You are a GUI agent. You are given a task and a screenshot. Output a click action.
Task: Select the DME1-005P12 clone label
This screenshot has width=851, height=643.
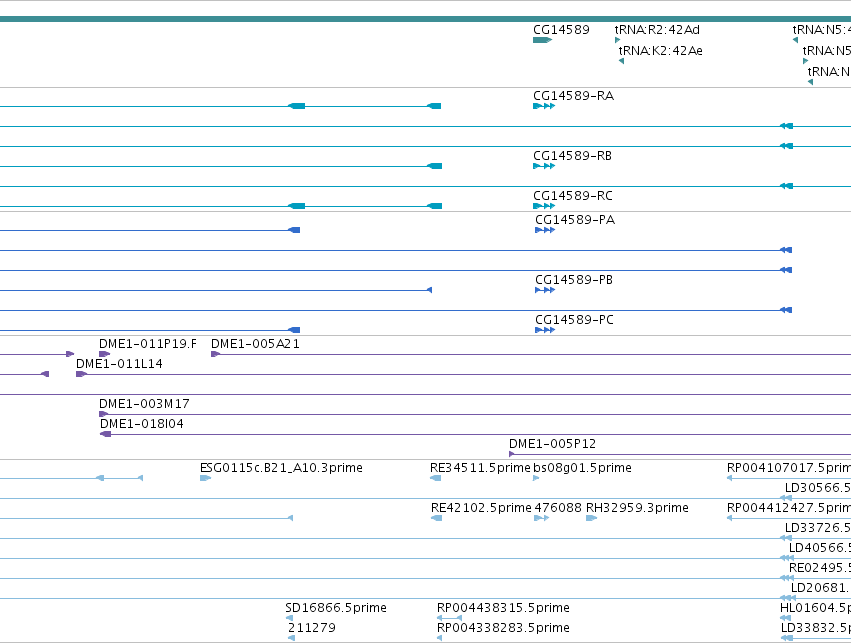click(552, 444)
